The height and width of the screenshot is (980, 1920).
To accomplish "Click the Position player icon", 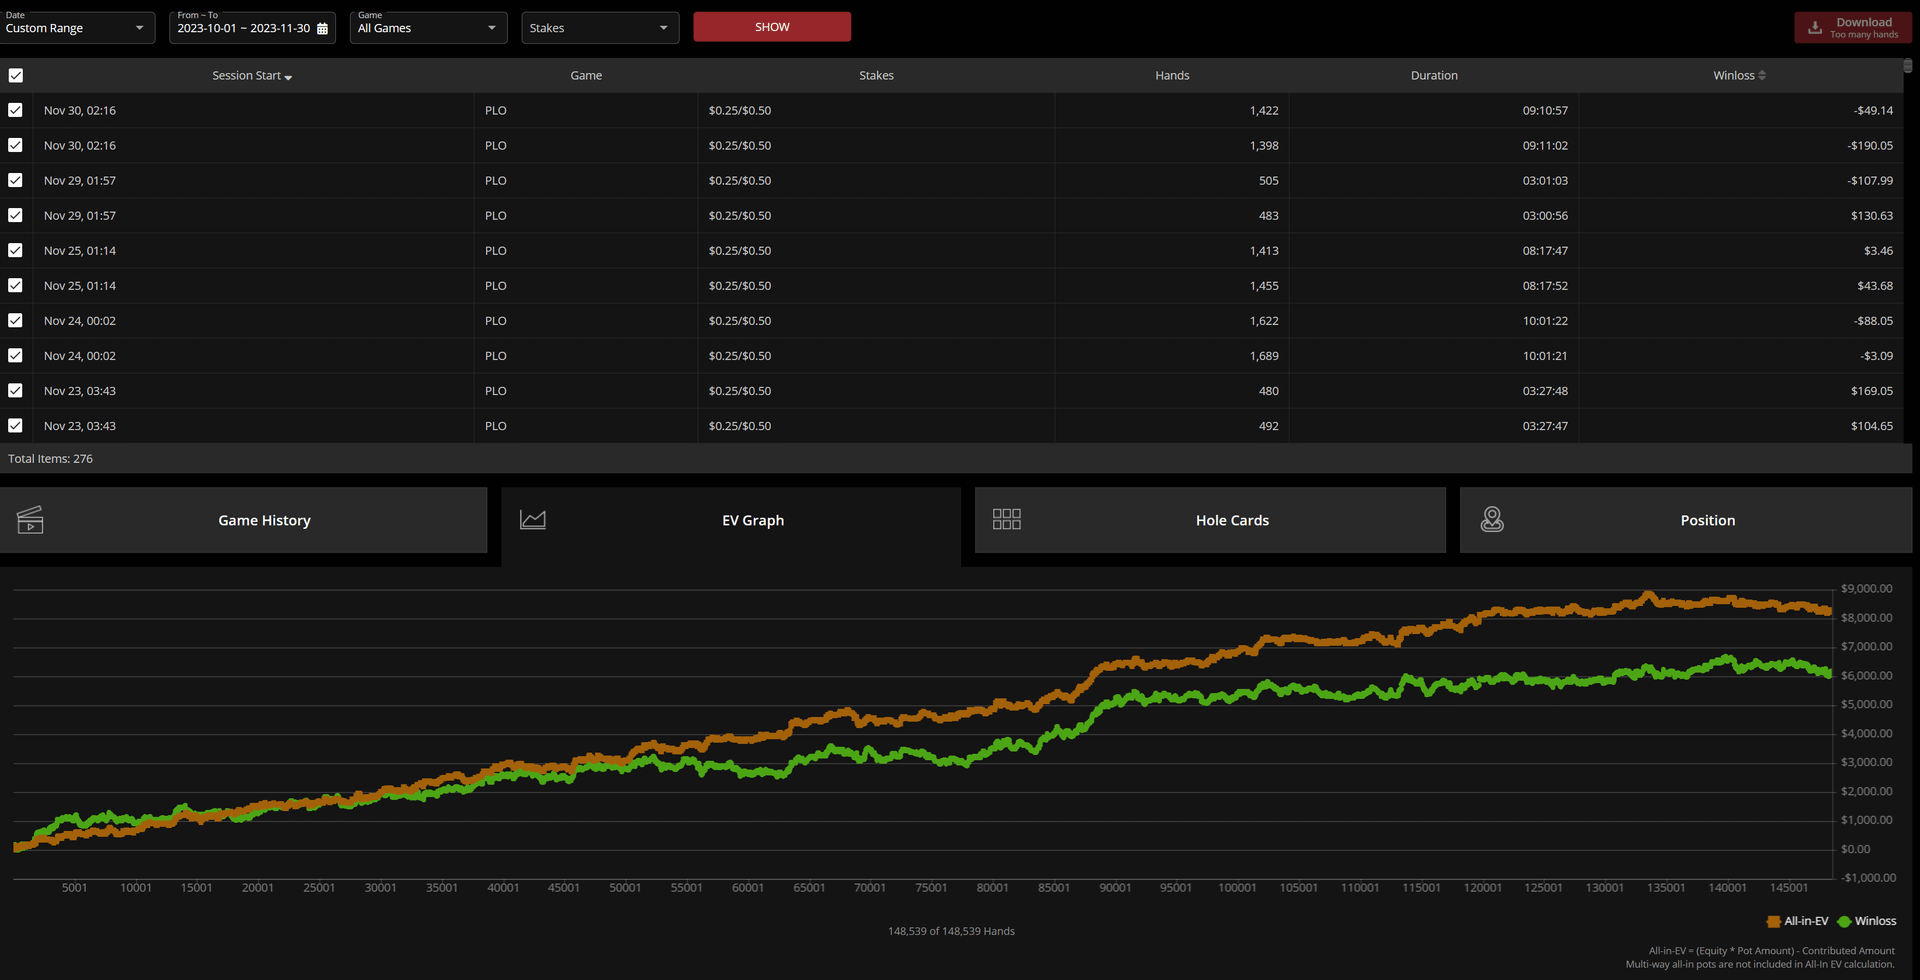I will (1492, 519).
